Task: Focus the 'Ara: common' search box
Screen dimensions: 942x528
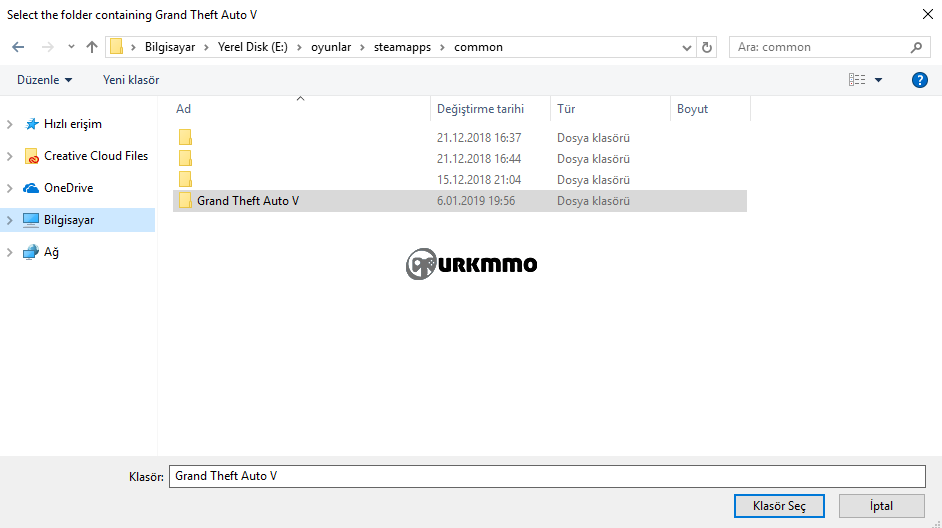Action: (x=829, y=47)
